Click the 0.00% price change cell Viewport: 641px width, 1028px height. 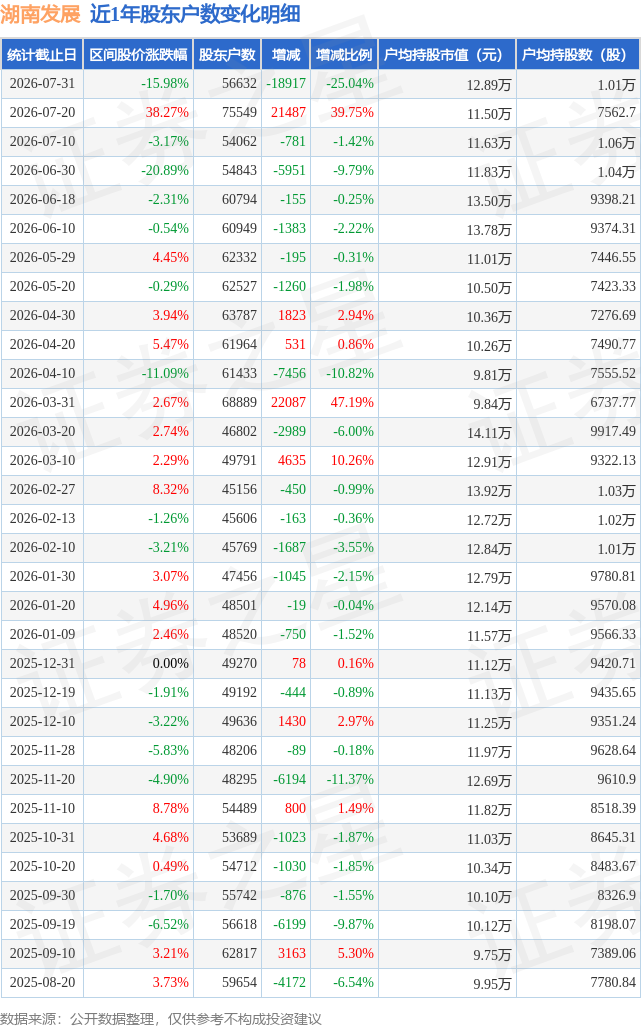(170, 663)
